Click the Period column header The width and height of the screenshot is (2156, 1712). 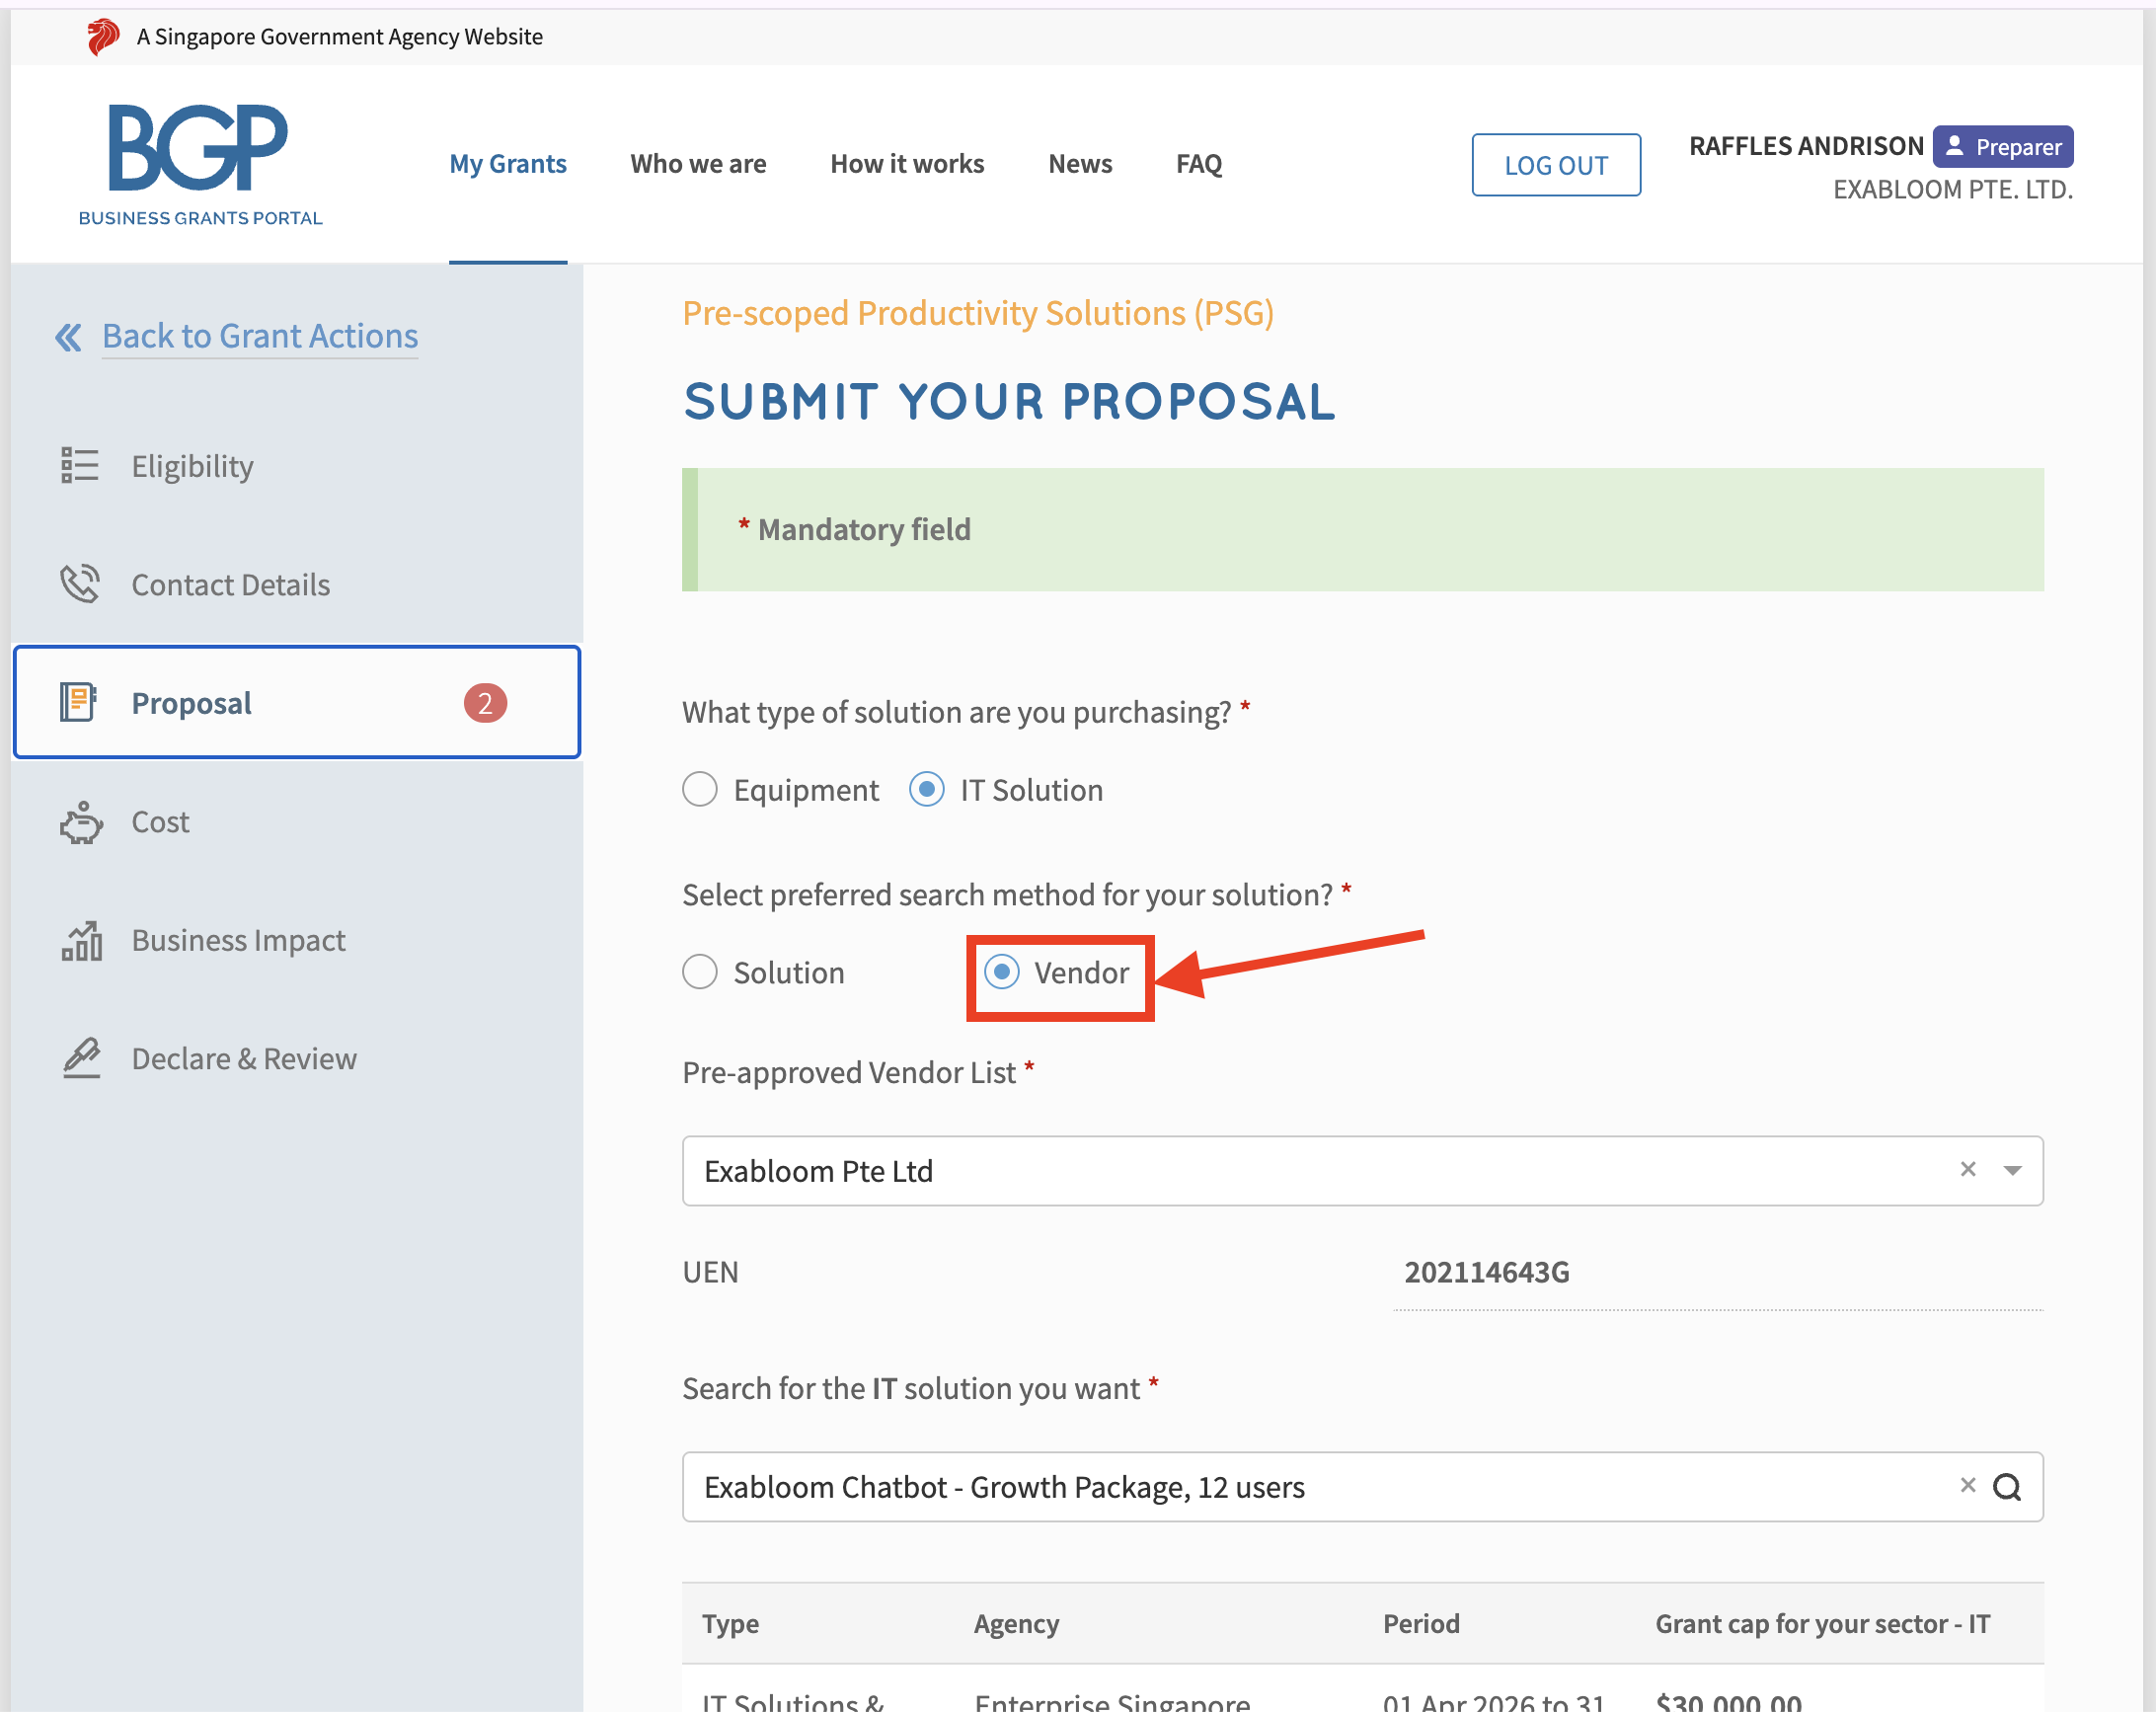click(x=1421, y=1623)
